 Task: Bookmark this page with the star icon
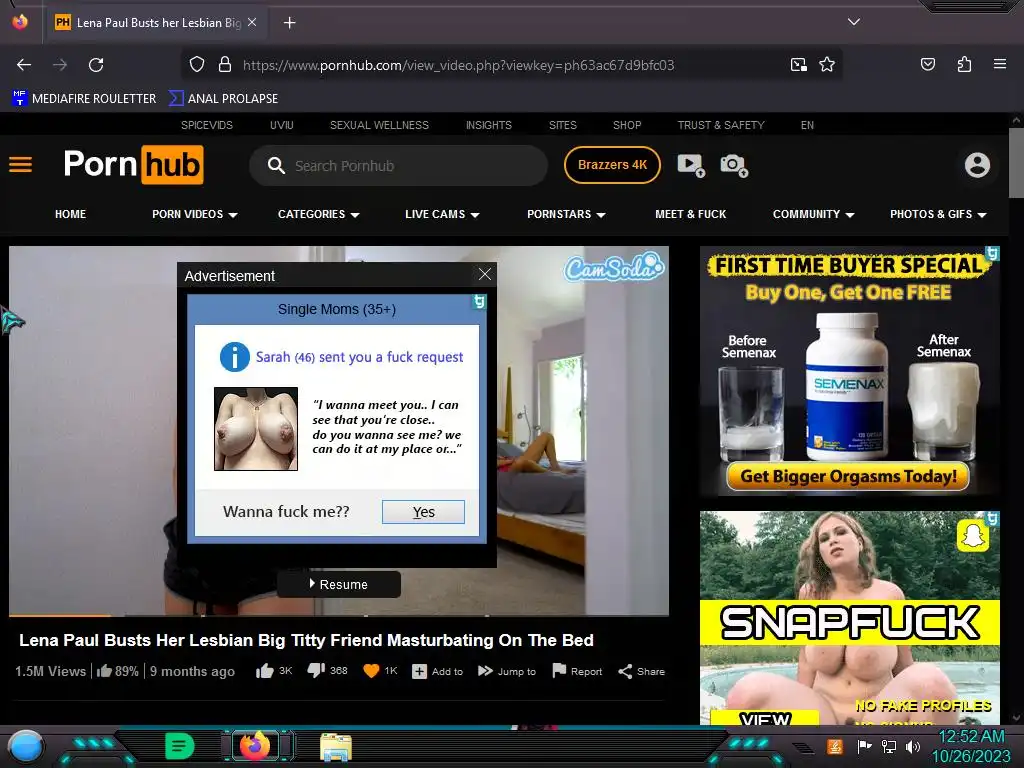(827, 65)
